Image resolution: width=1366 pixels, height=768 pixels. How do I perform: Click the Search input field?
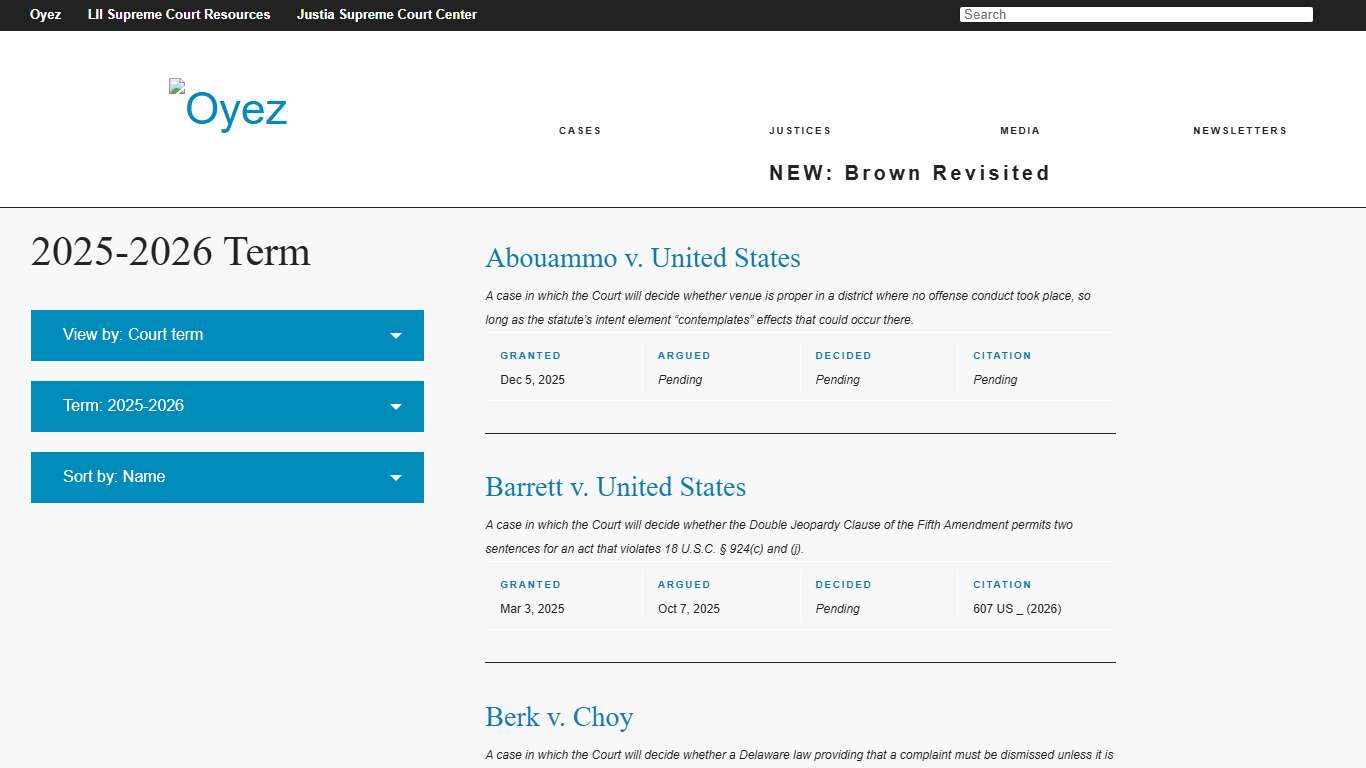click(x=1135, y=15)
